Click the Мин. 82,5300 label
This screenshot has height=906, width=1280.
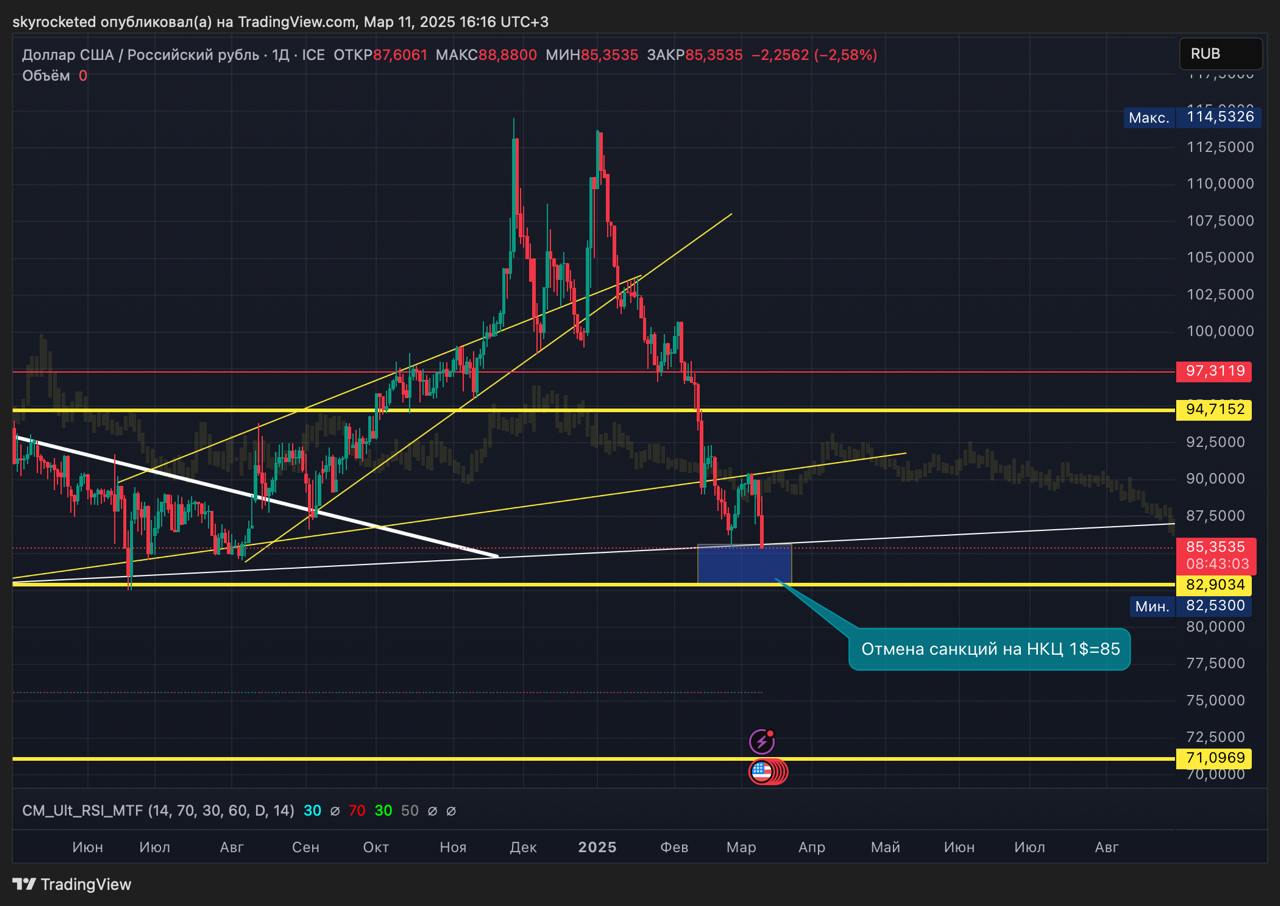coord(1190,606)
